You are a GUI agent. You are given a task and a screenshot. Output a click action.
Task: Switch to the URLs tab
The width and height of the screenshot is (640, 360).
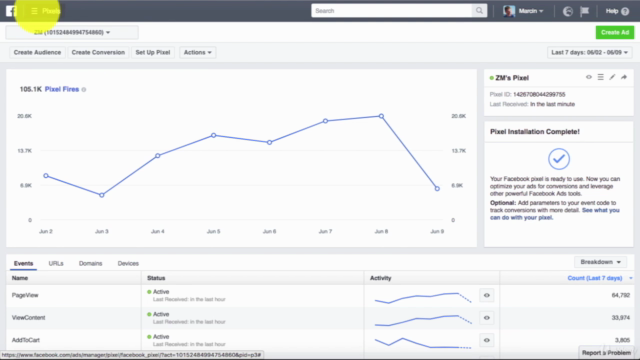(56, 263)
